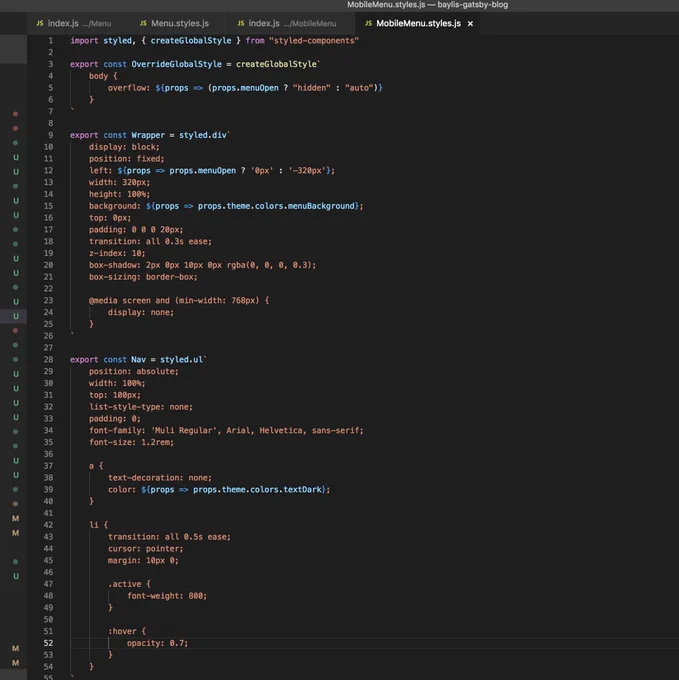
Task: Click 'display: none;' on line 24
Action: point(141,312)
